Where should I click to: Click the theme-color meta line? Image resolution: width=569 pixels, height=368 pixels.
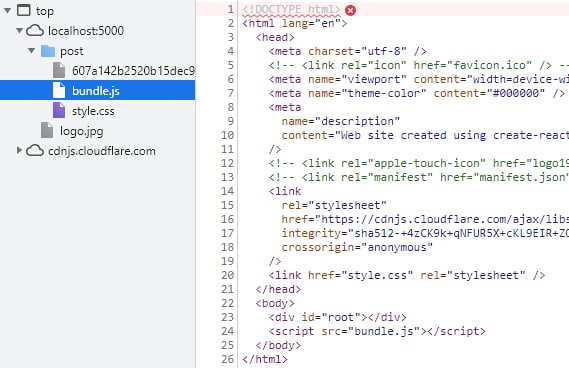[417, 93]
